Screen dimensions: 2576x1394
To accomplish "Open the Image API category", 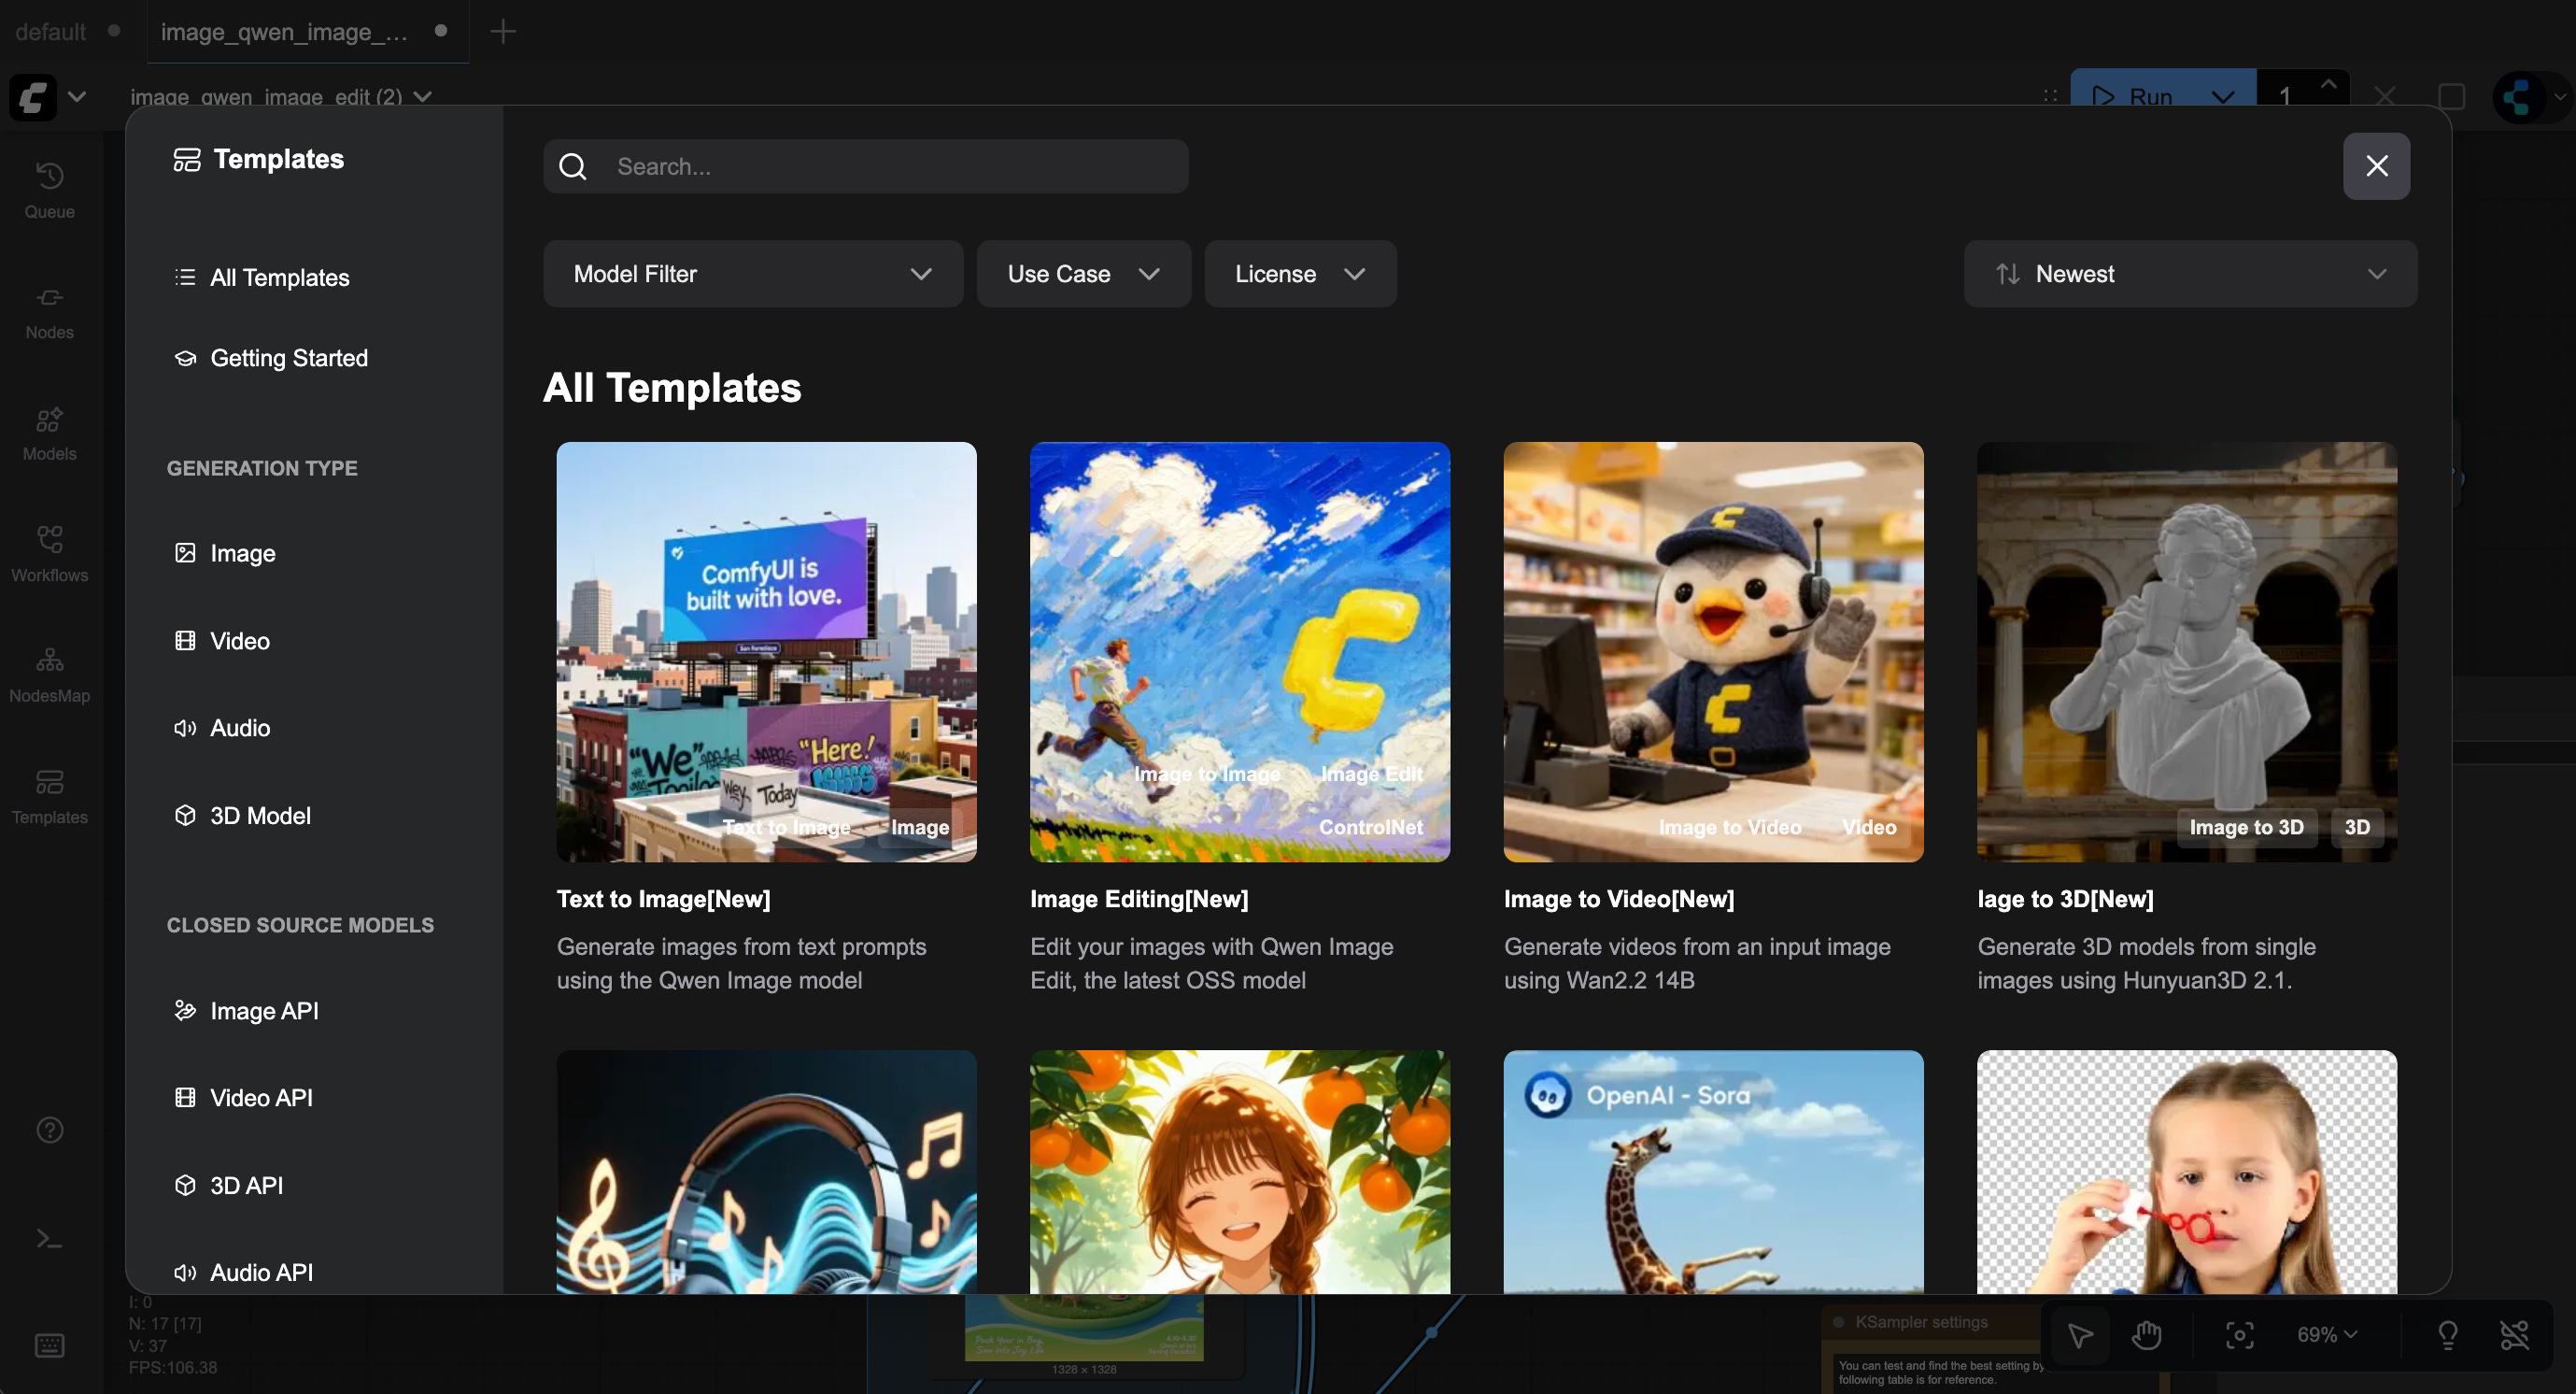I will coord(263,1011).
